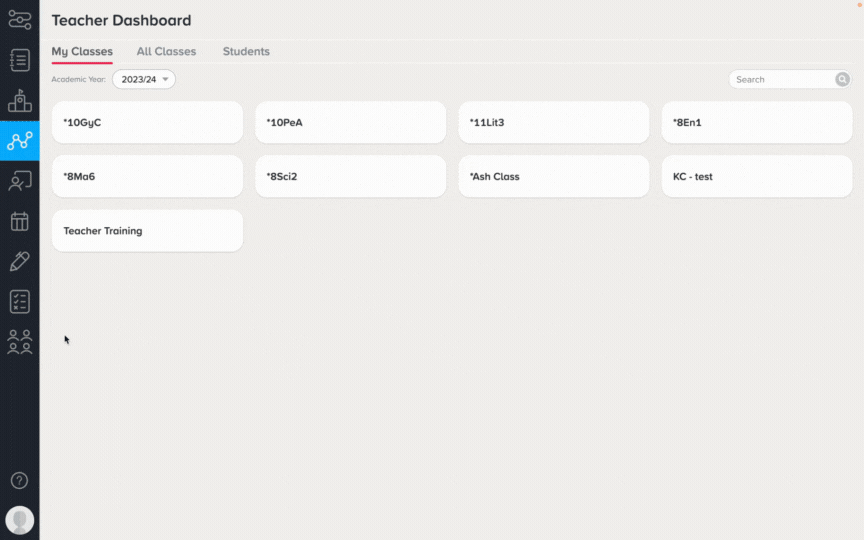
Task: Expand the Academic Year 2023/24 dropdown
Action: 144,79
